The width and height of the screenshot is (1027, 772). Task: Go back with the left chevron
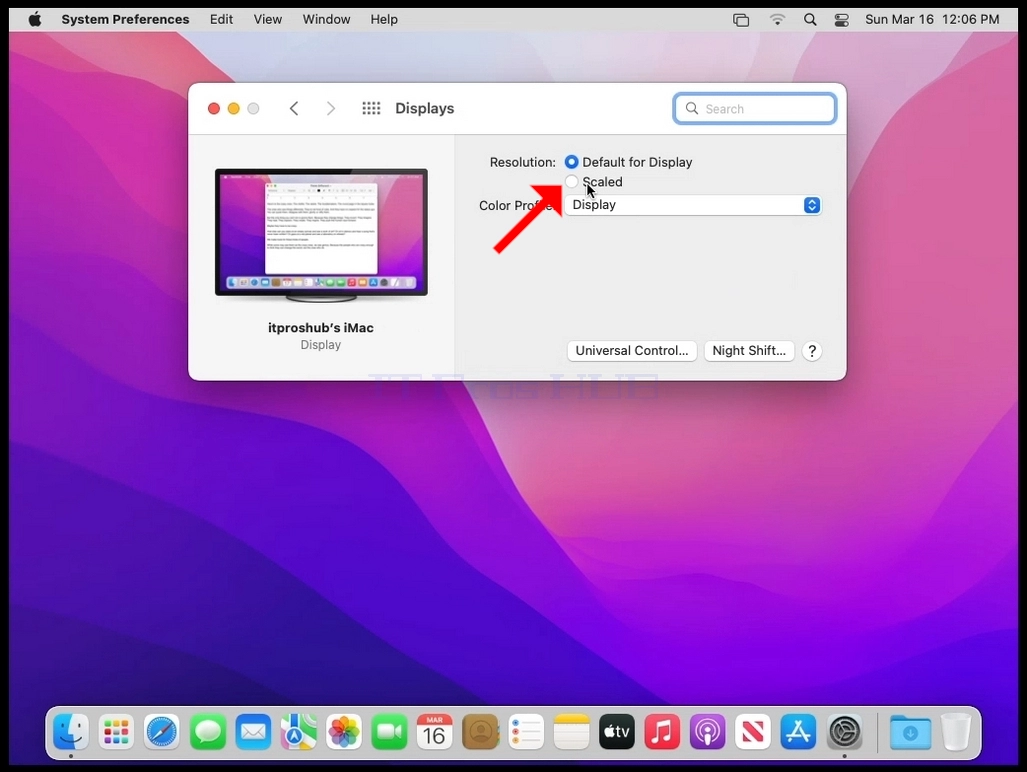click(x=294, y=109)
